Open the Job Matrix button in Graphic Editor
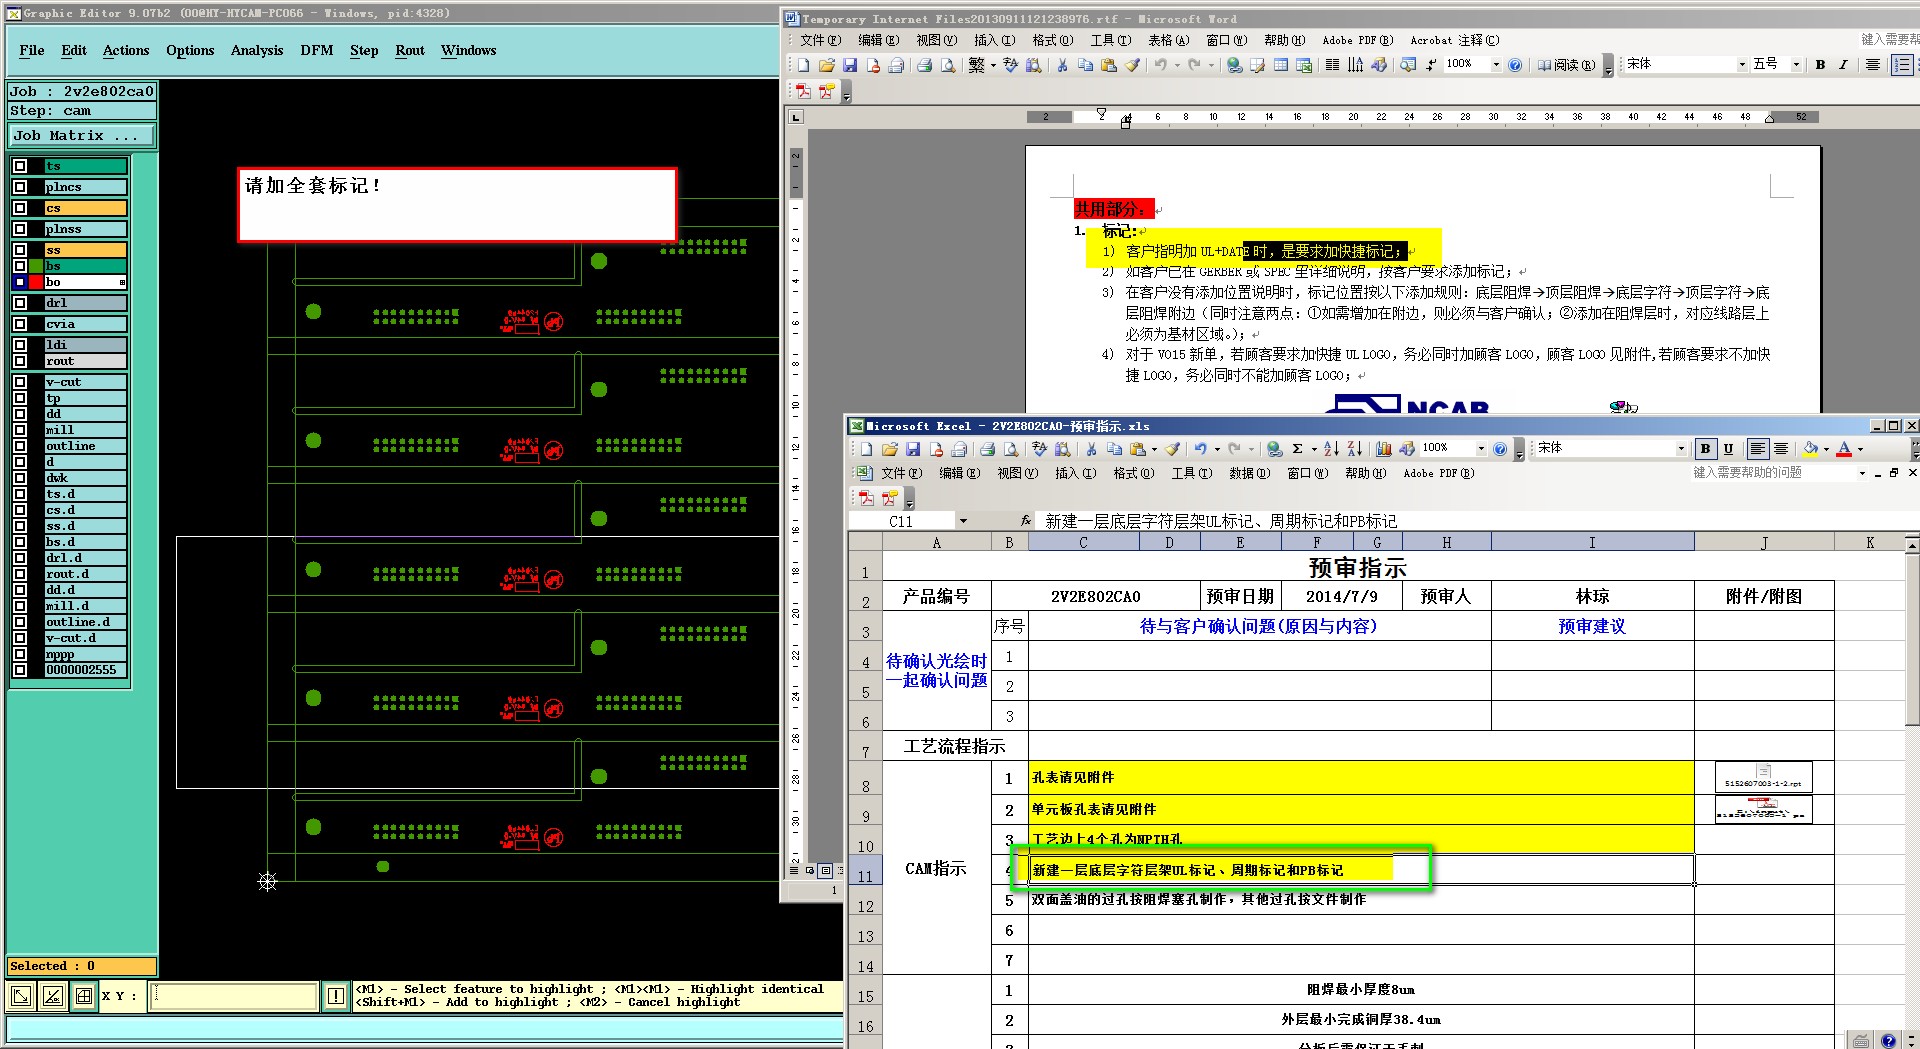Viewport: 1920px width, 1049px height. pyautogui.click(x=82, y=135)
